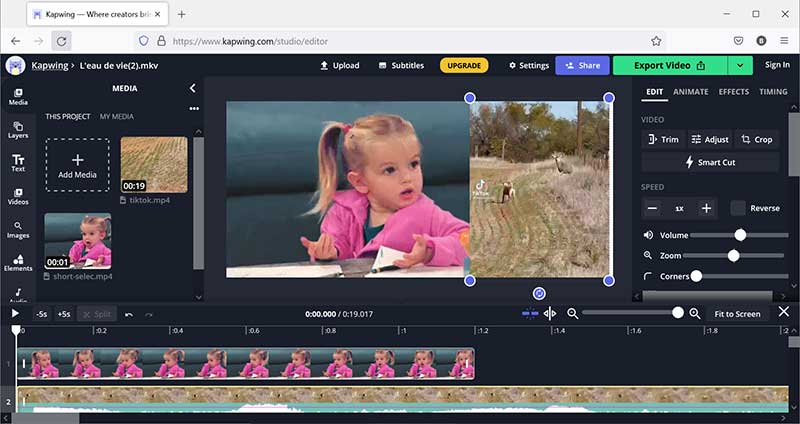Zoom in the timeline with magnifier plus

(694, 314)
